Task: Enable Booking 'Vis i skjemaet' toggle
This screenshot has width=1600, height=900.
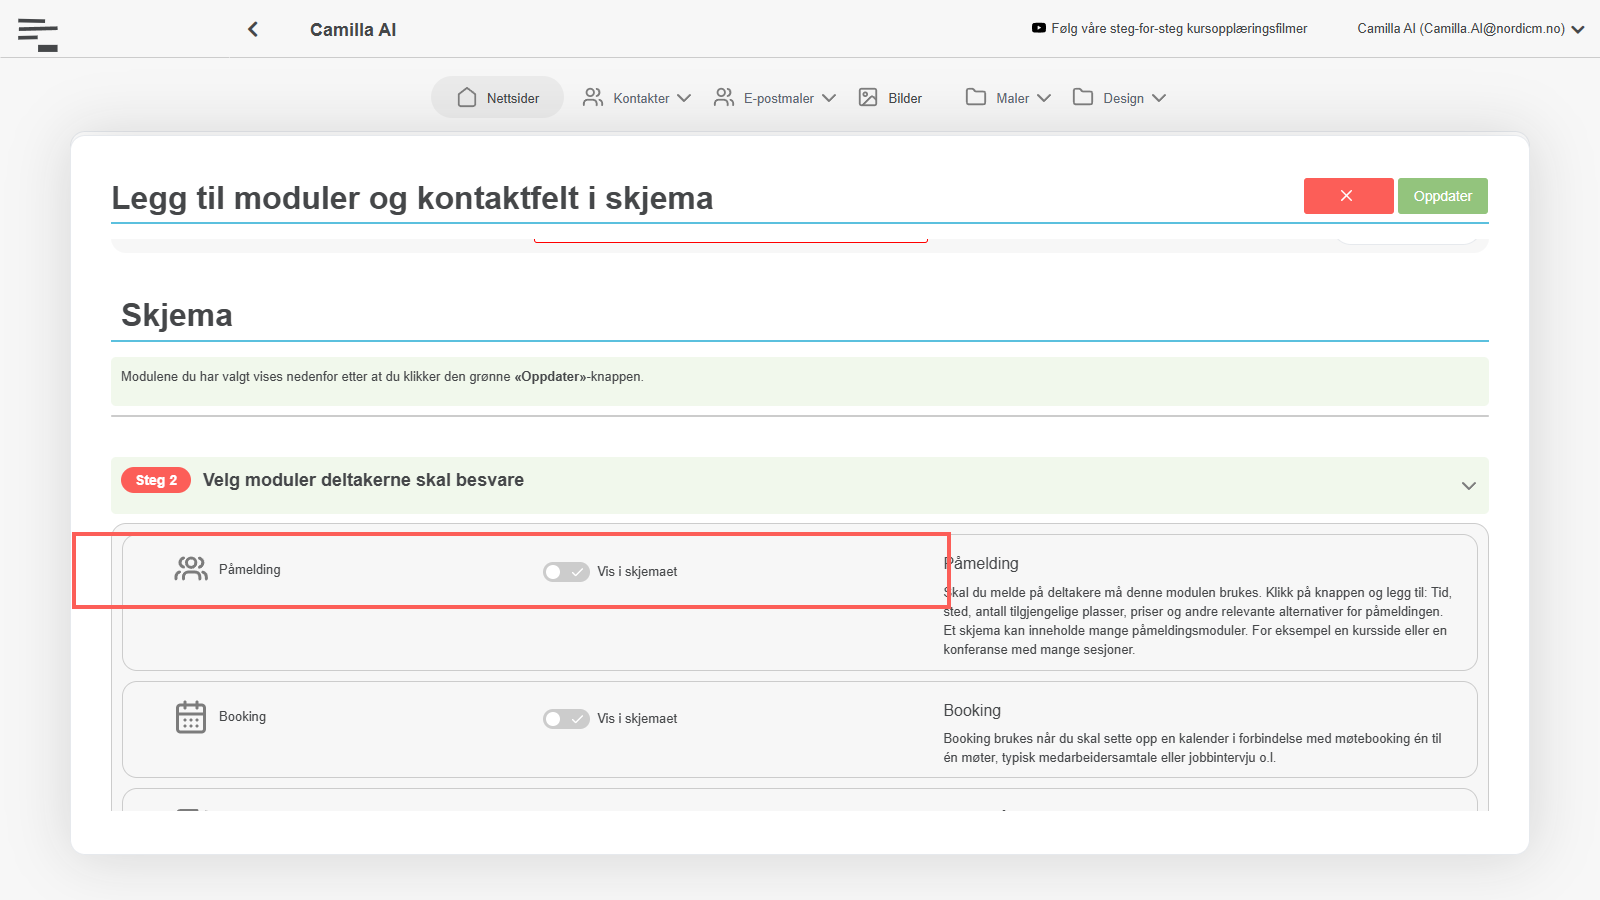Action: [566, 719]
